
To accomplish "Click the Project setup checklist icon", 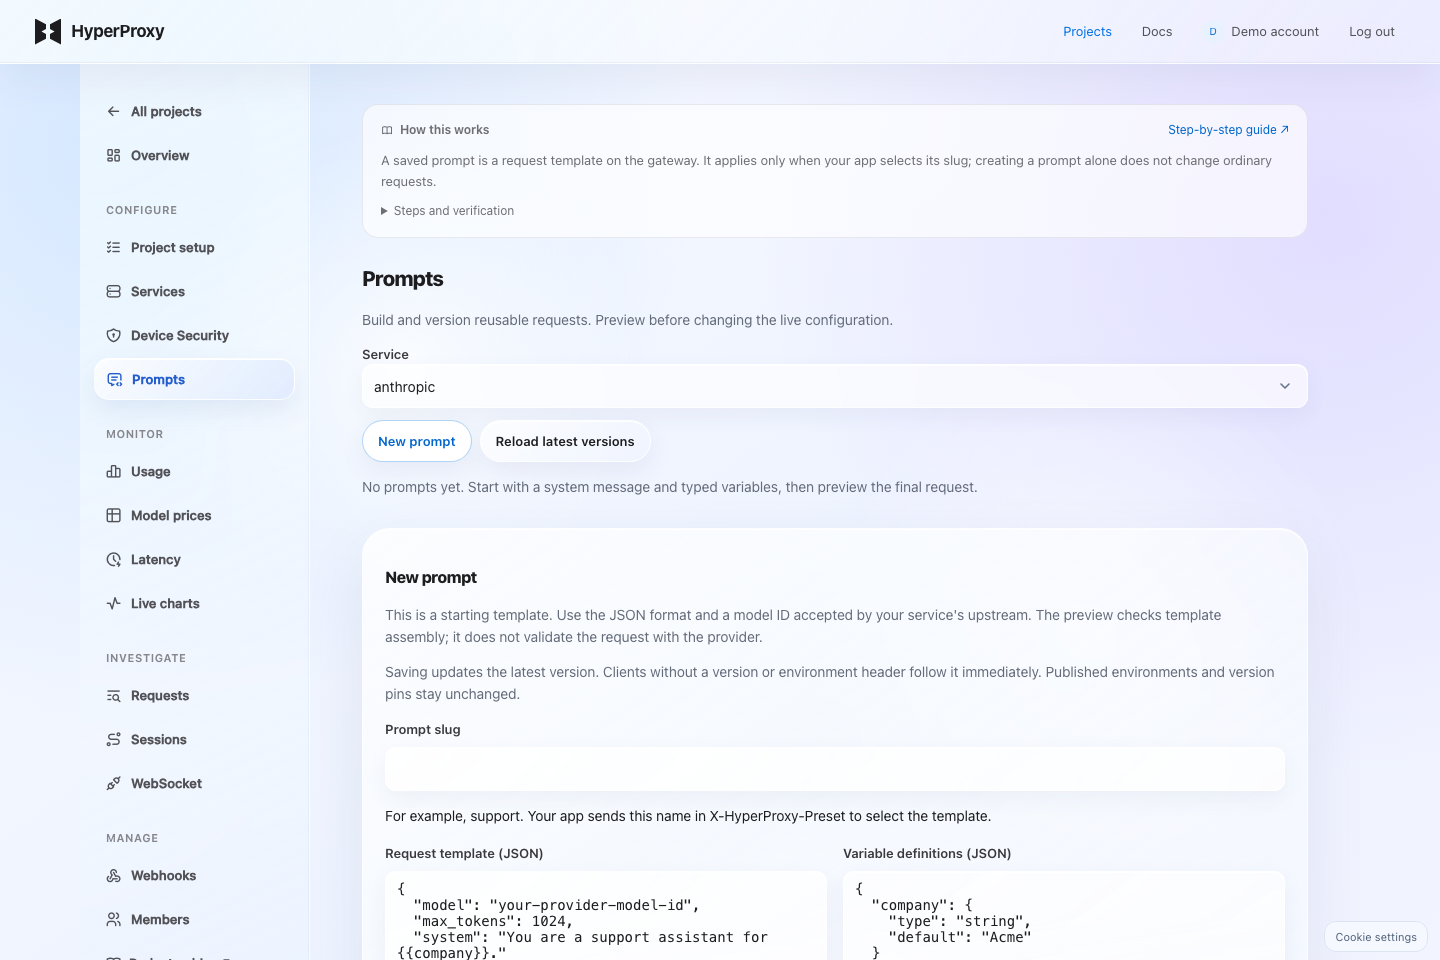I will (x=113, y=247).
